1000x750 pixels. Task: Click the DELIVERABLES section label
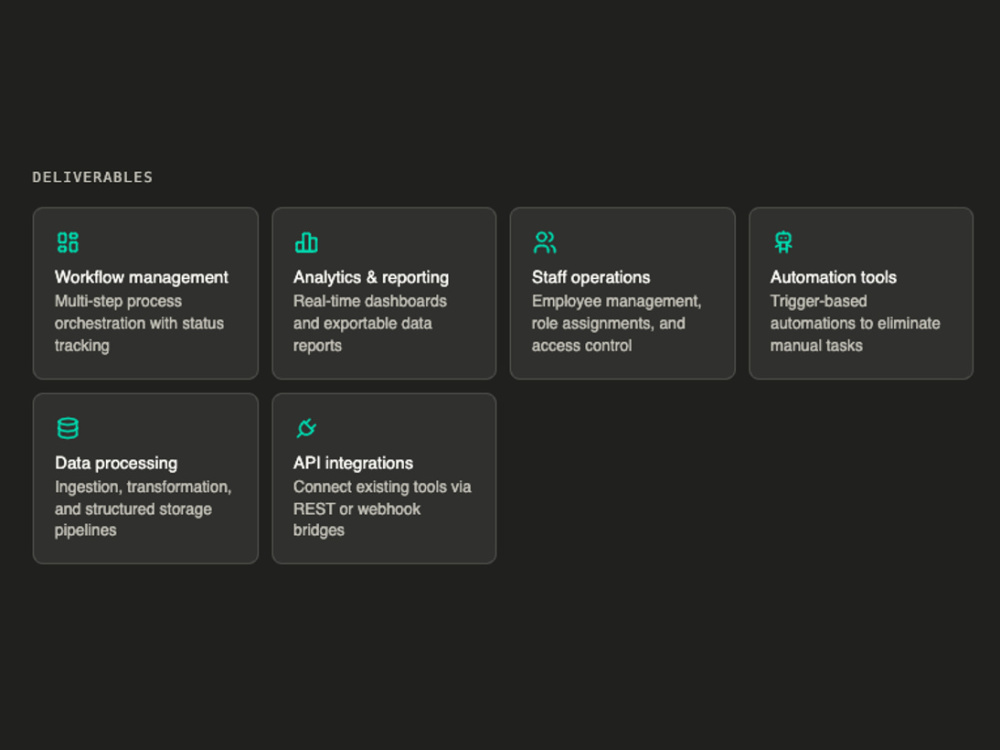click(92, 177)
